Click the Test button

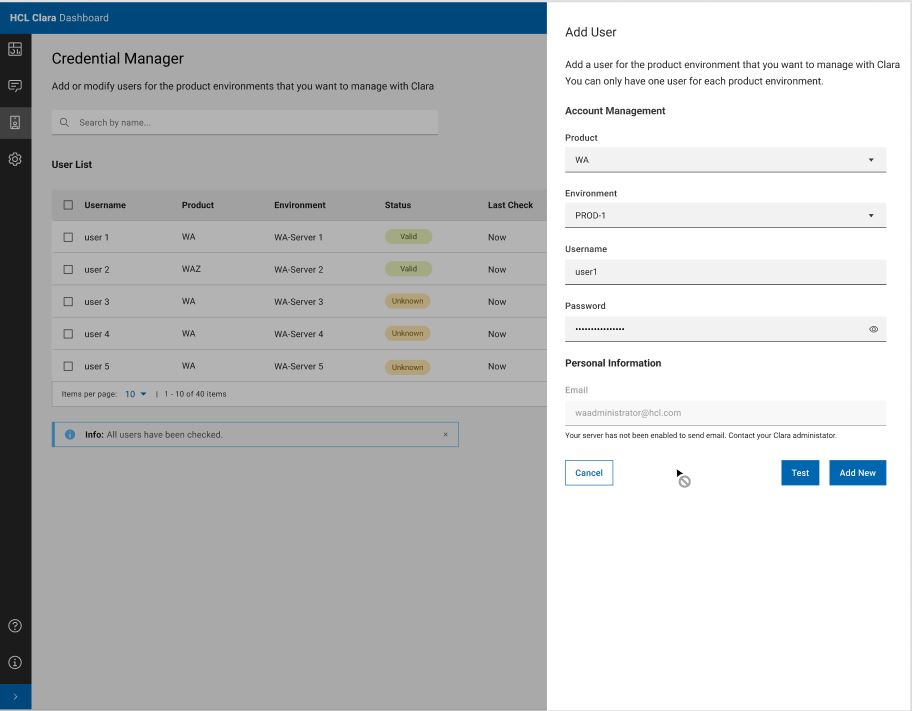click(800, 473)
